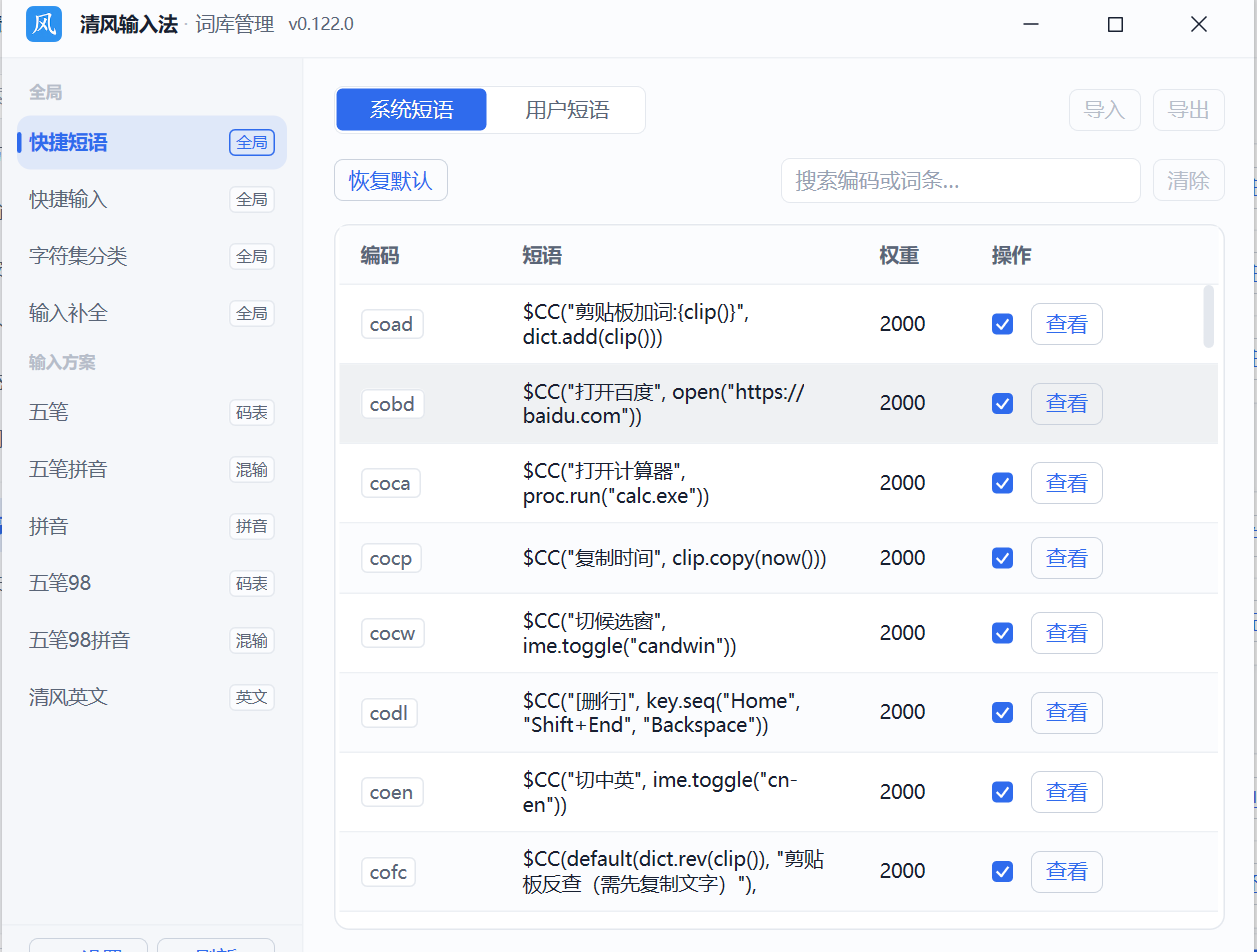Uncheck the checkbox for cocw

click(x=1002, y=633)
